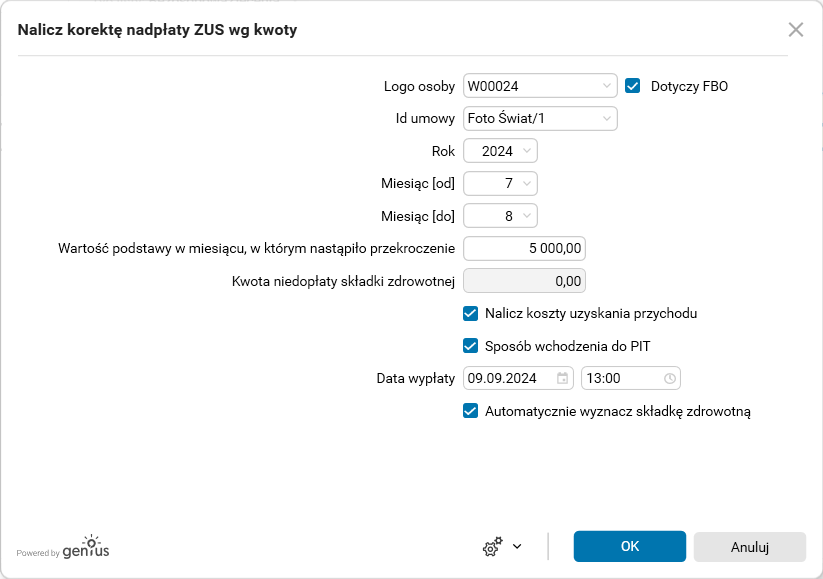The width and height of the screenshot is (823, 579).
Task: Click the settings gear icon
Action: pyautogui.click(x=491, y=547)
